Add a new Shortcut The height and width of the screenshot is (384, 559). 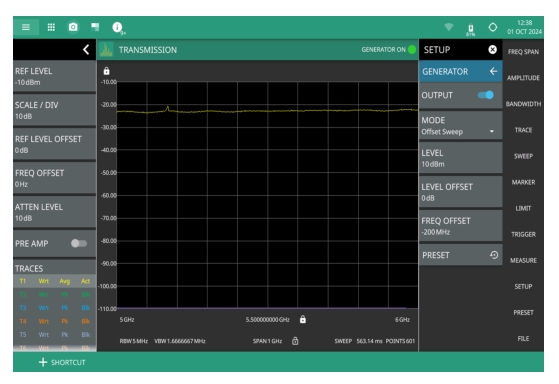tap(62, 362)
